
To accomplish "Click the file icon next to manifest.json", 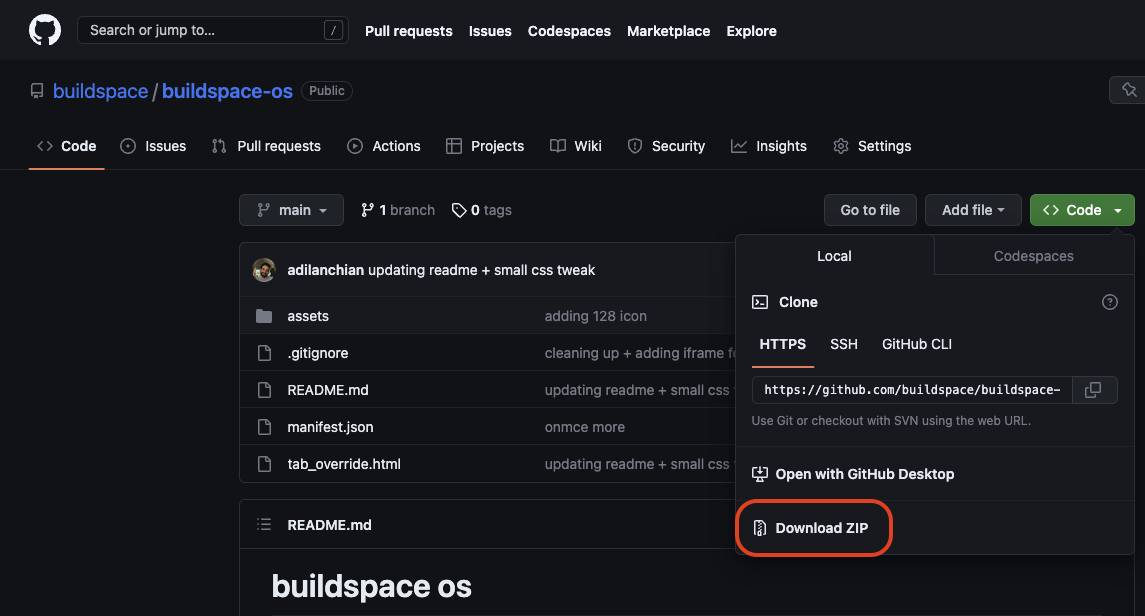I will click(x=264, y=427).
